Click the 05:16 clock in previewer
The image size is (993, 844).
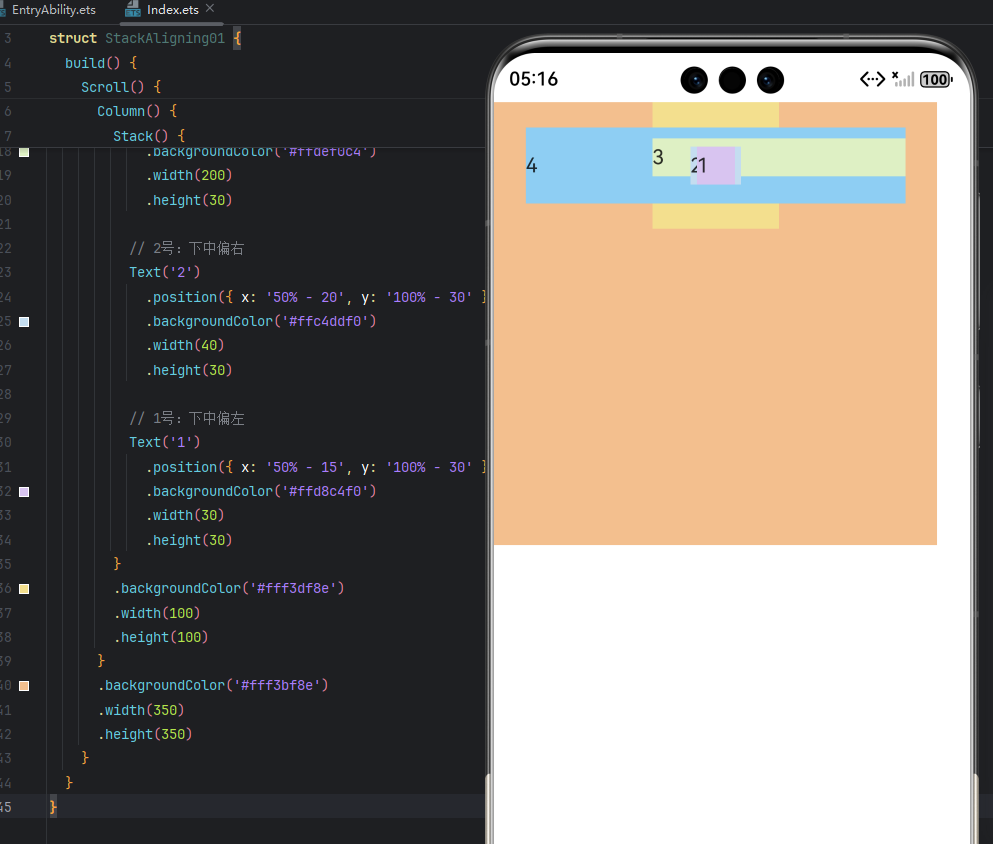[x=533, y=79]
